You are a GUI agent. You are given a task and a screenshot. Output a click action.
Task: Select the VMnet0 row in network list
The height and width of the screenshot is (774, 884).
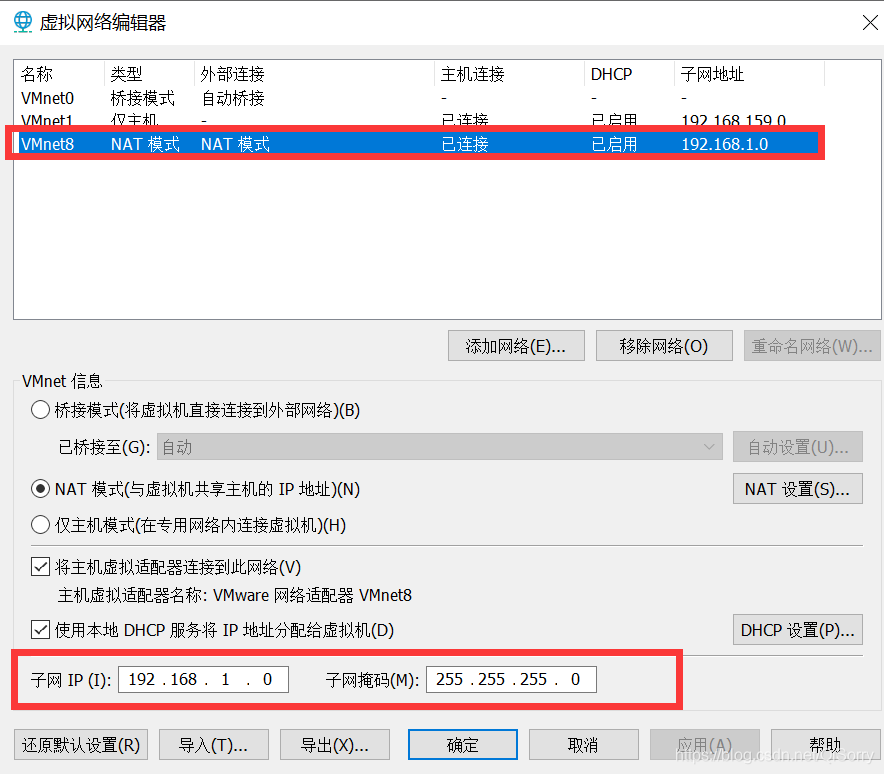pyautogui.click(x=418, y=98)
